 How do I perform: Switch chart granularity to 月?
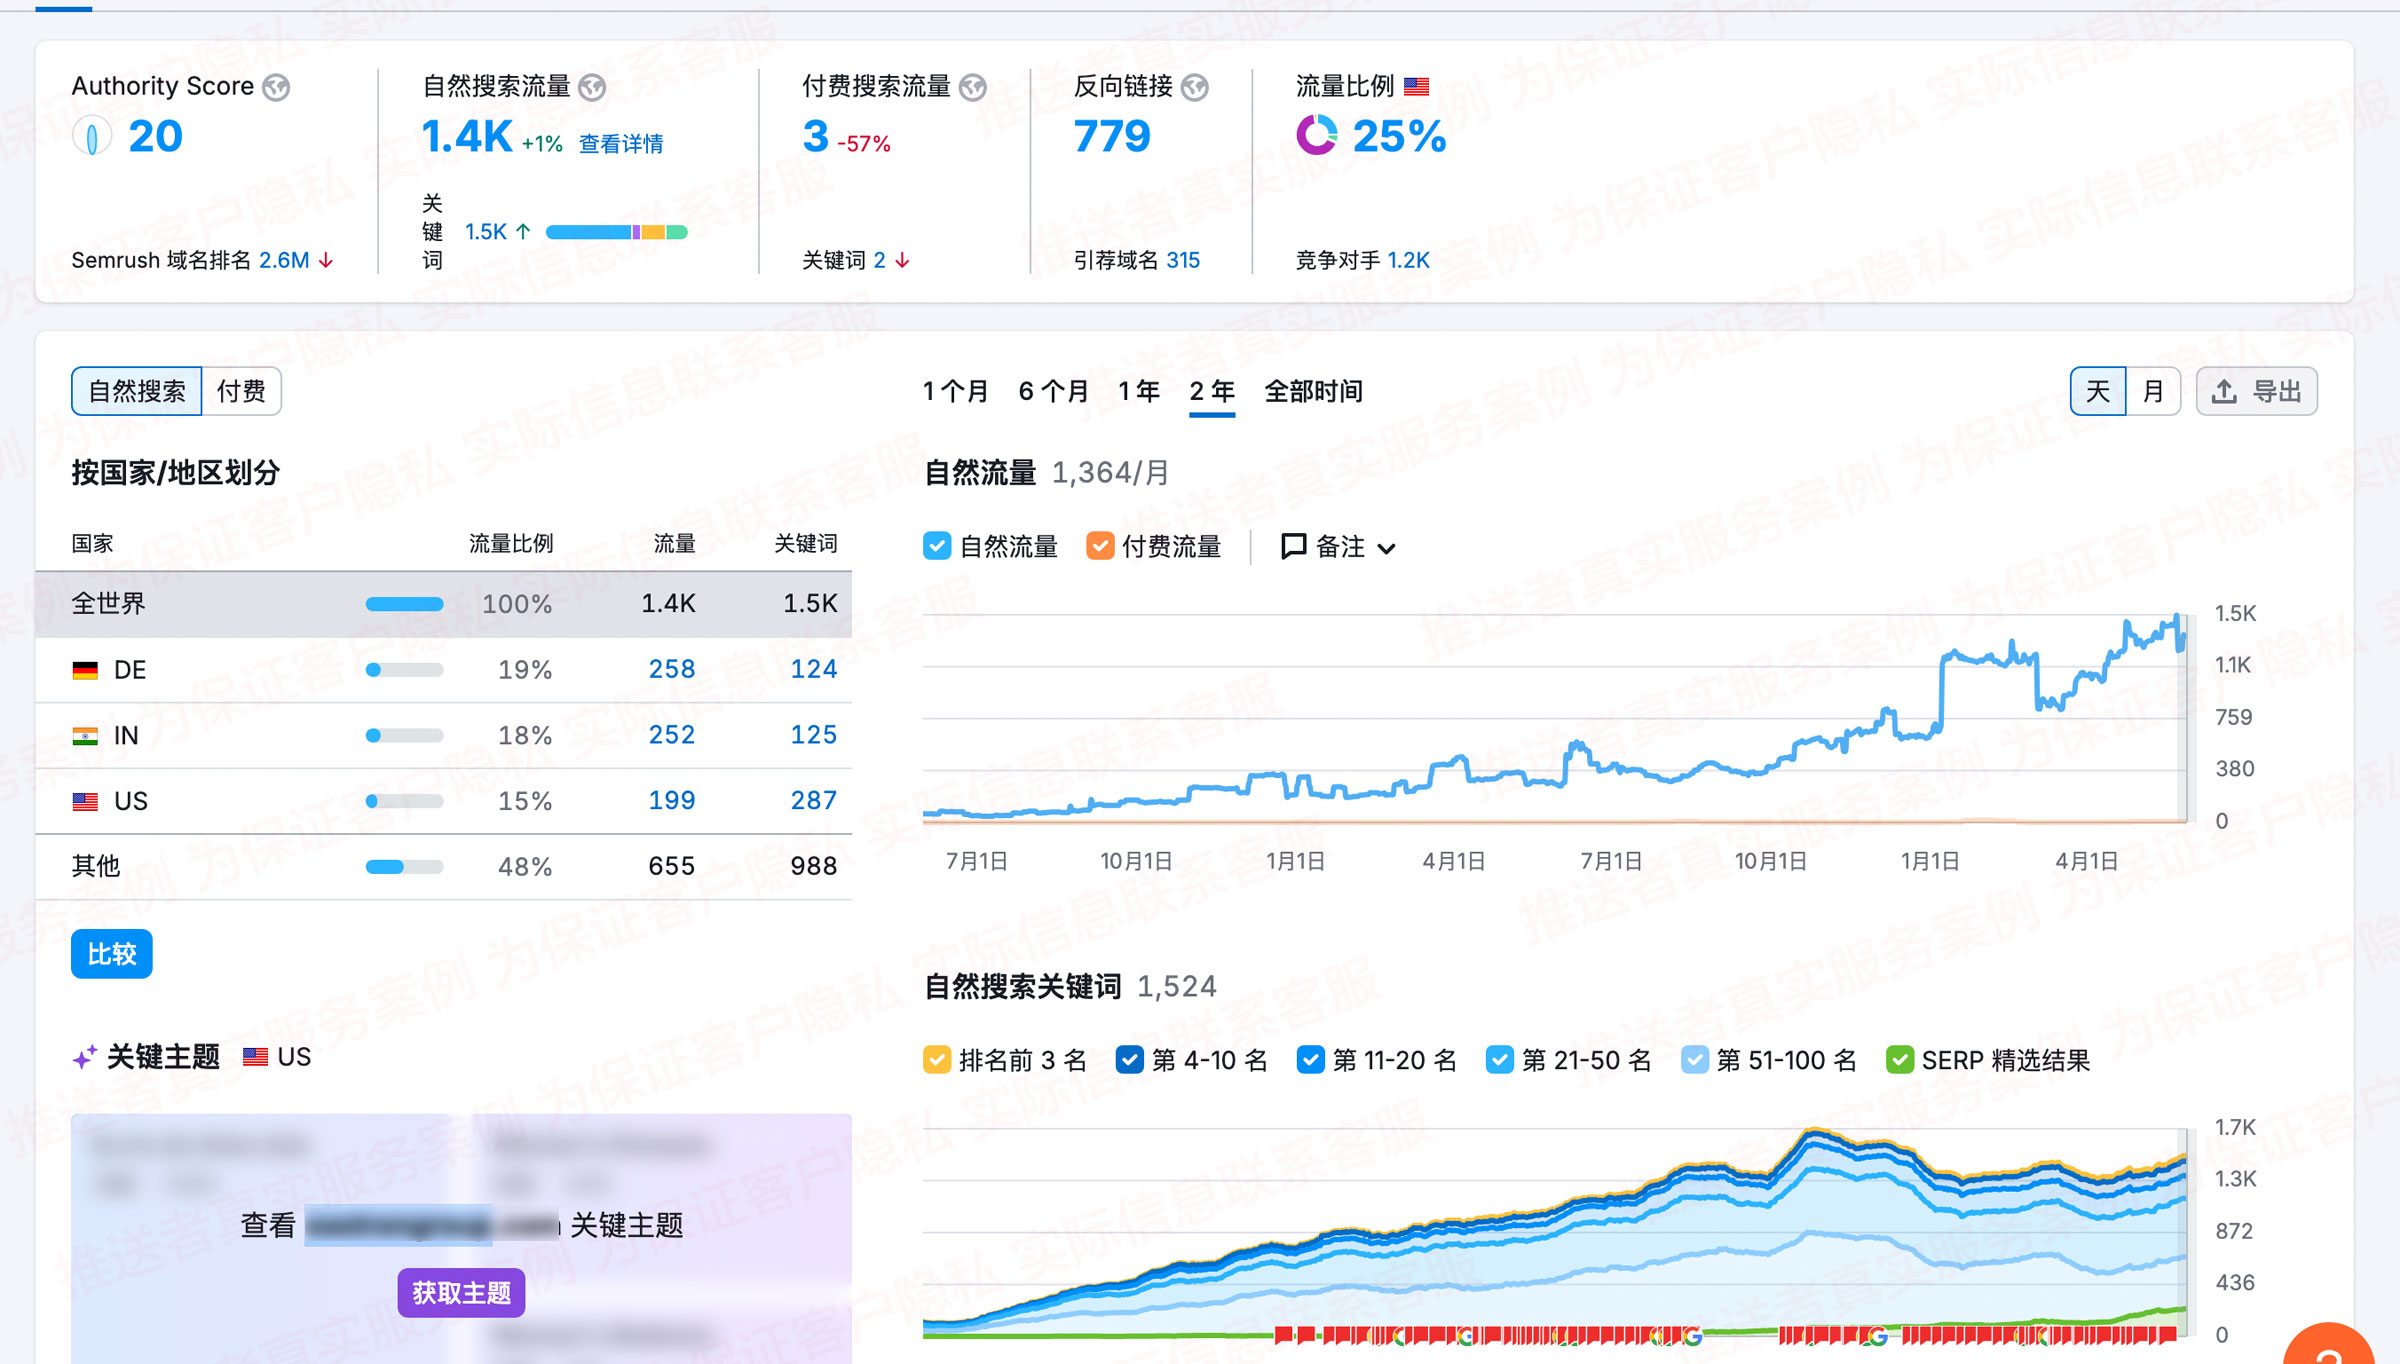(2153, 391)
